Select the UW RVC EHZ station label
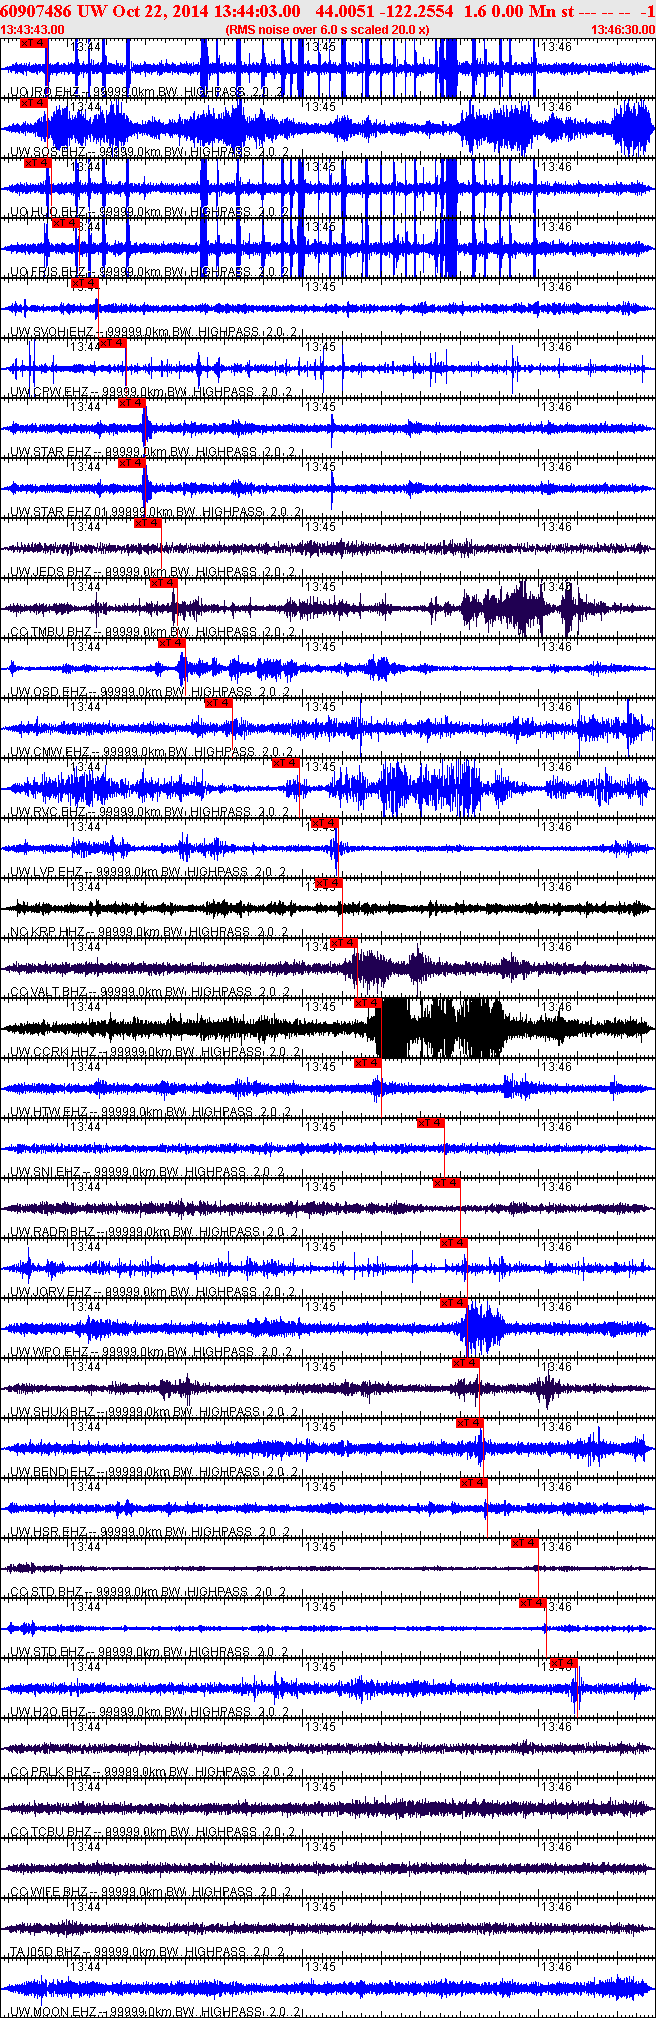 coord(48,811)
